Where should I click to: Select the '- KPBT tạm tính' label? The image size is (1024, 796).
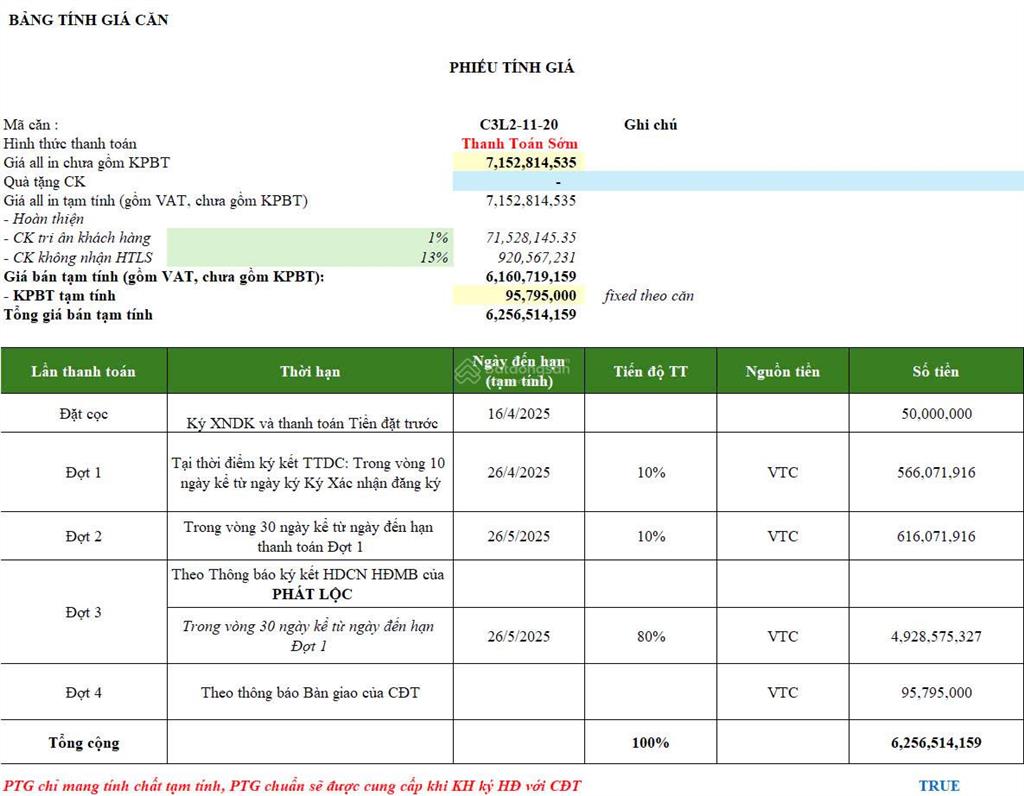click(59, 296)
